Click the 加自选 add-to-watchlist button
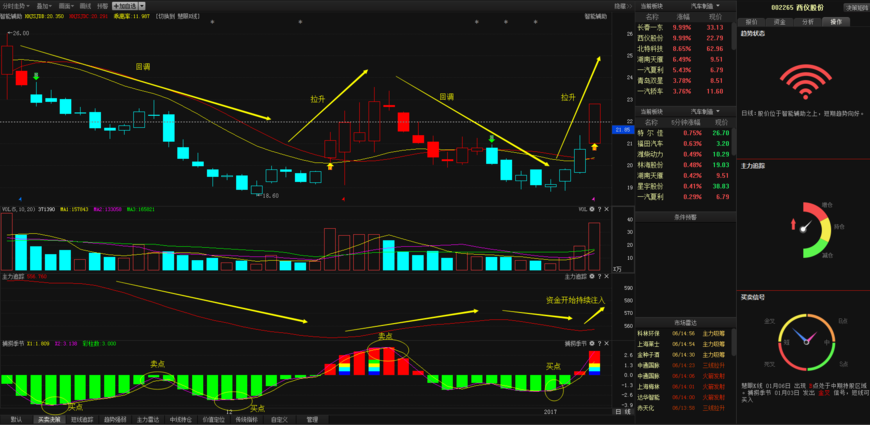This screenshot has width=870, height=425. click(x=125, y=6)
